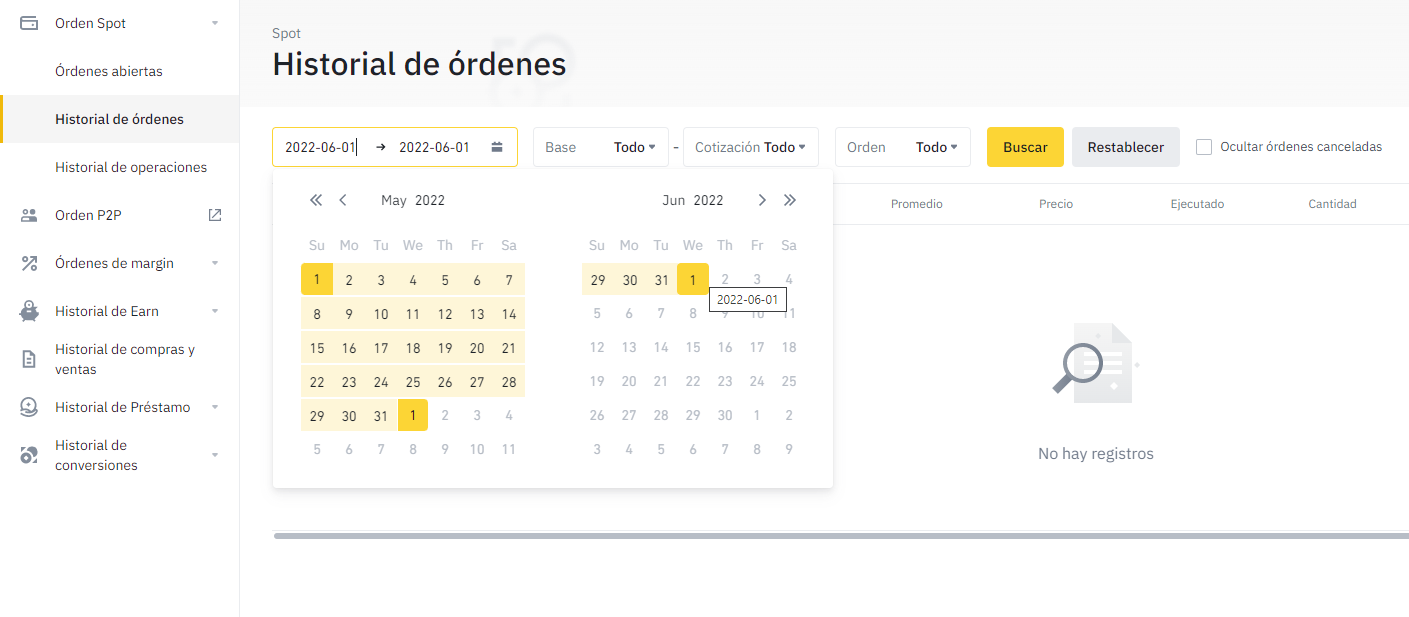The width and height of the screenshot is (1409, 617).
Task: Click the end date input field
Action: click(x=434, y=147)
